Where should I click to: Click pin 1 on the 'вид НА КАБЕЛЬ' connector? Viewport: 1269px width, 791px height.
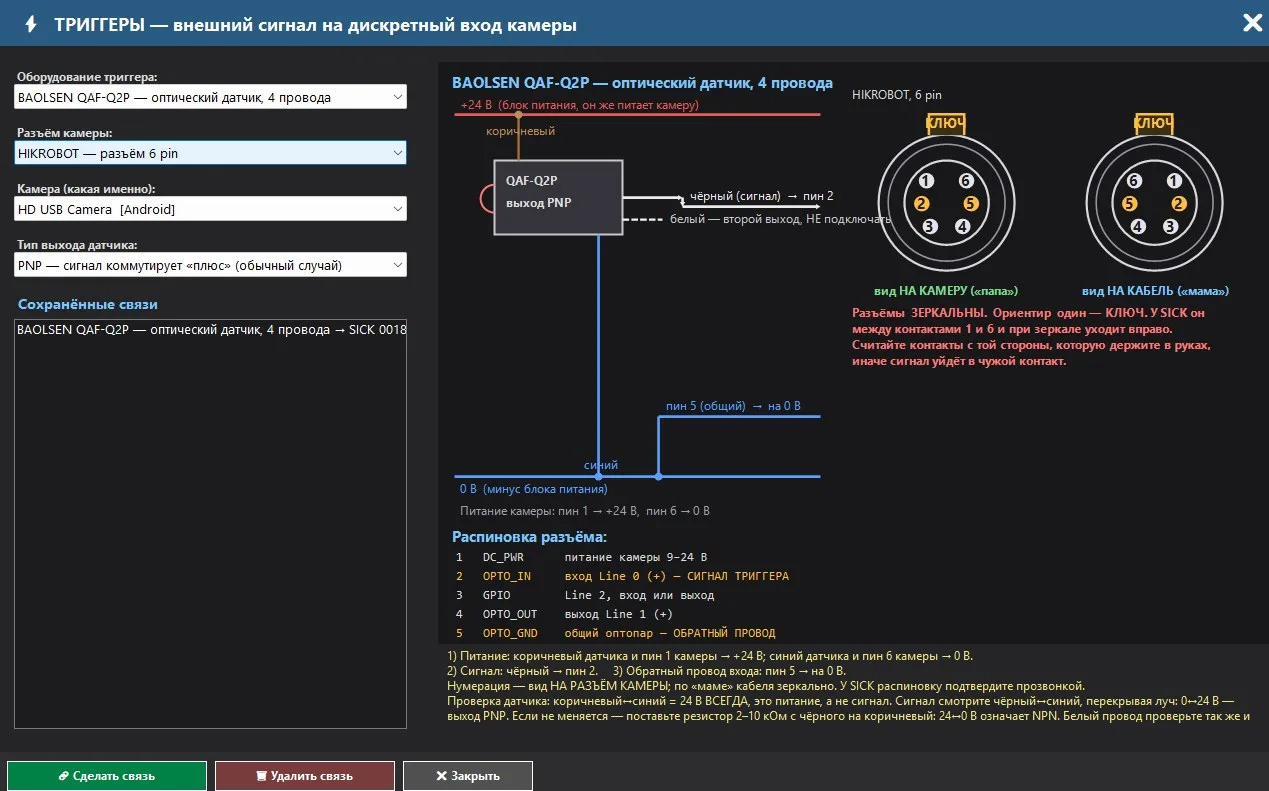[1173, 181]
